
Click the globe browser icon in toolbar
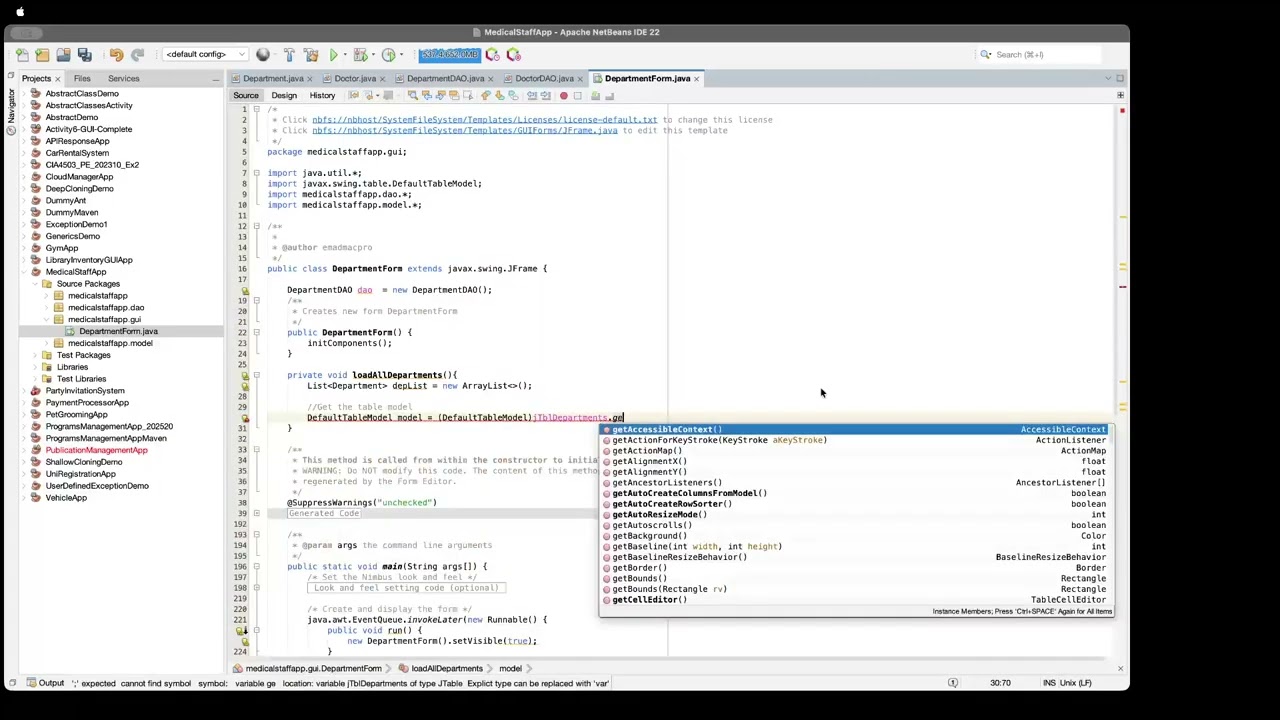[263, 55]
